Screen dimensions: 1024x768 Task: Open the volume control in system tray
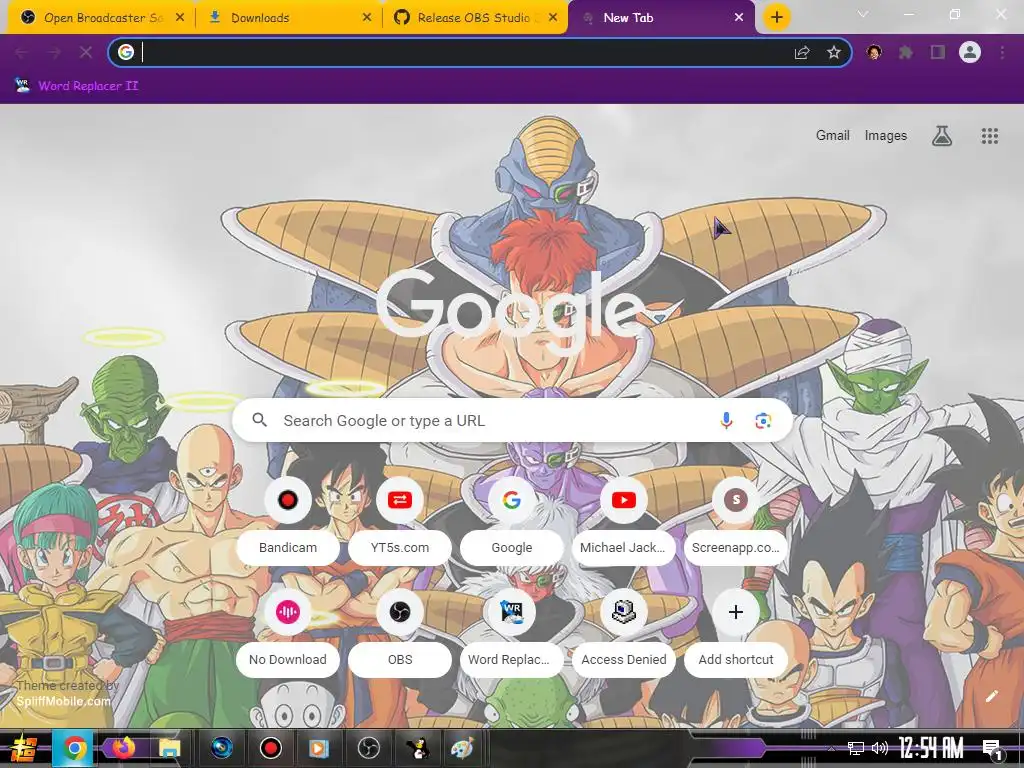880,748
